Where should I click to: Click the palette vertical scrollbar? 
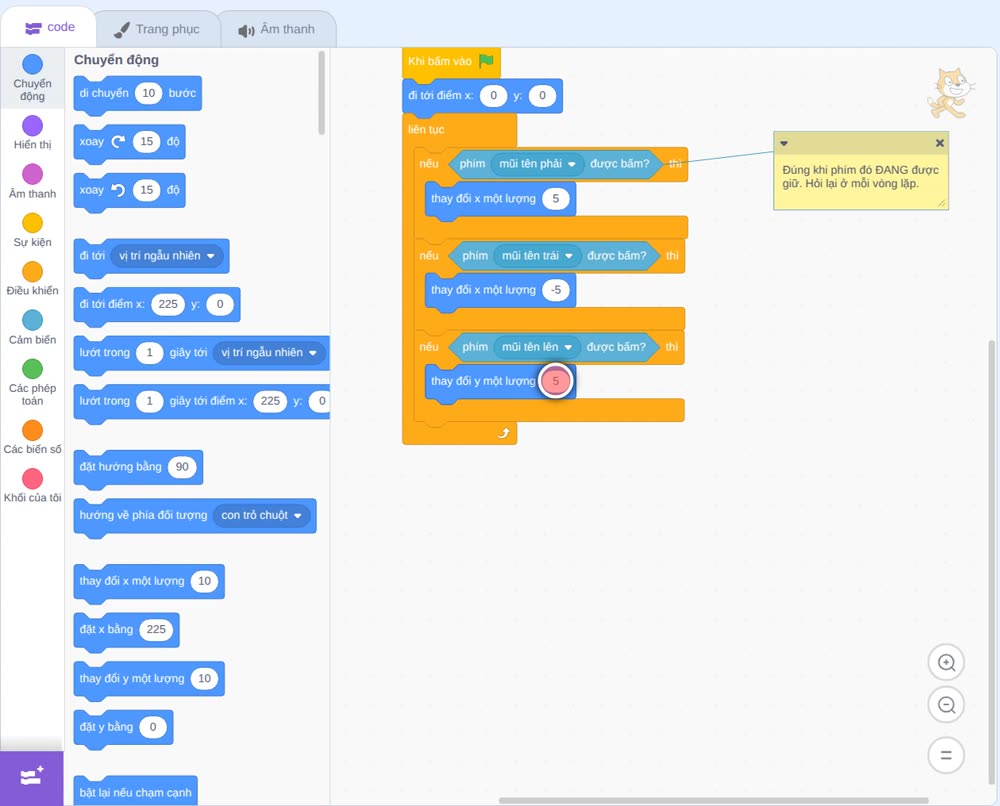(321, 93)
